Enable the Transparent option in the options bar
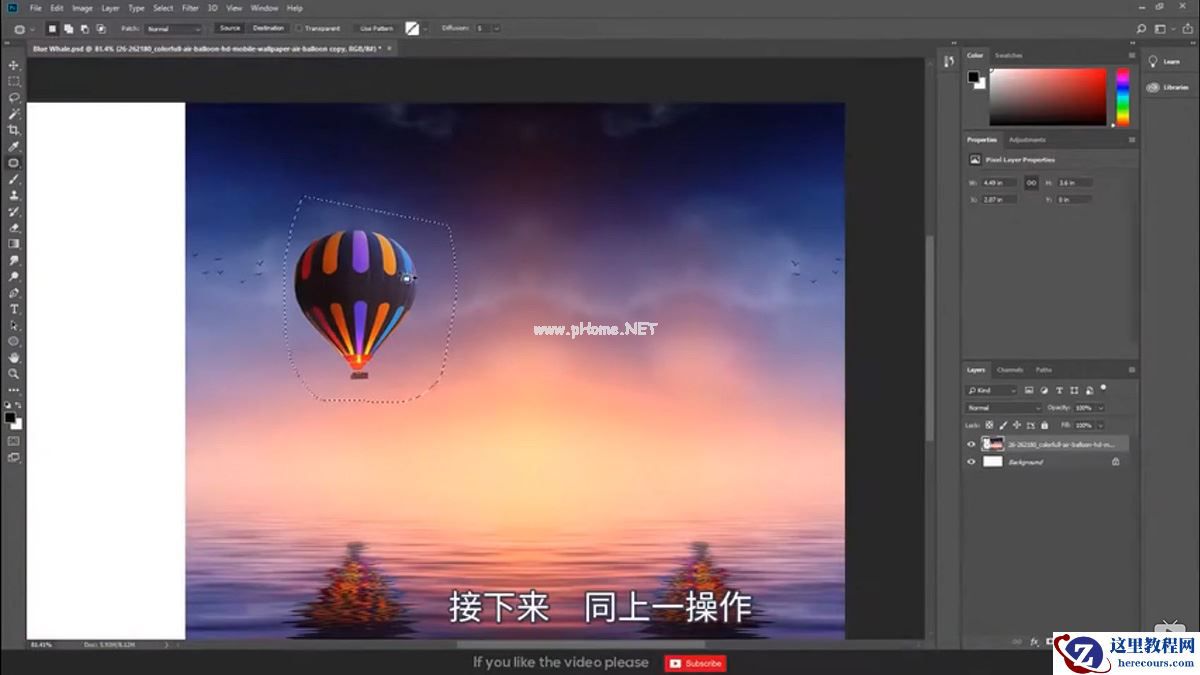Screen dimensions: 1200x675 (x=300, y=28)
